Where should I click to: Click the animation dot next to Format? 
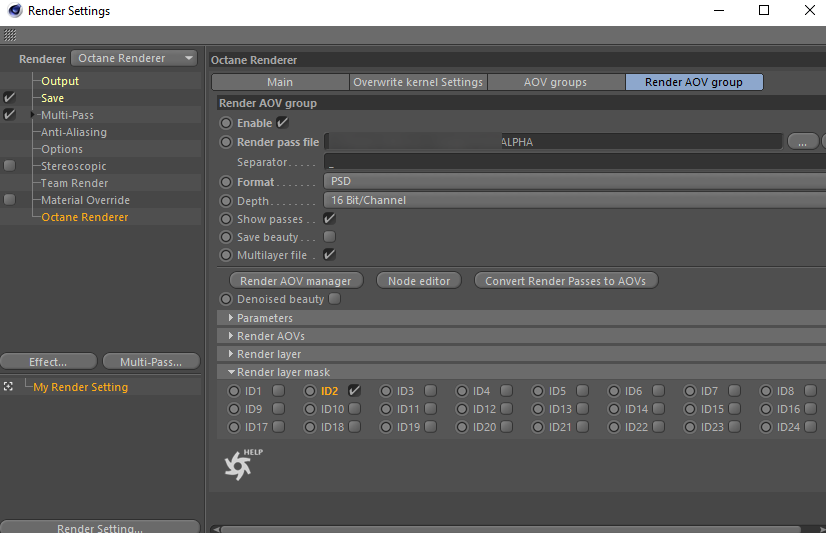(x=226, y=182)
